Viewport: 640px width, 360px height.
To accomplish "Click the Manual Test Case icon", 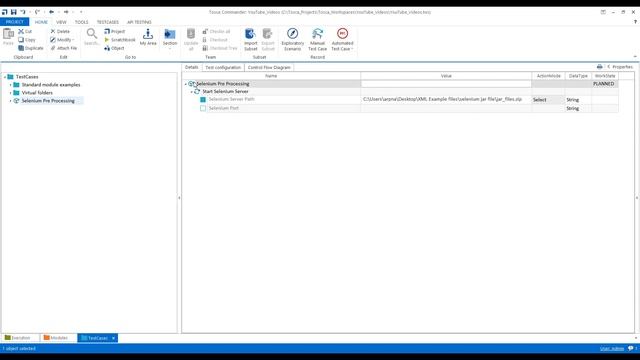I will click(x=318, y=33).
